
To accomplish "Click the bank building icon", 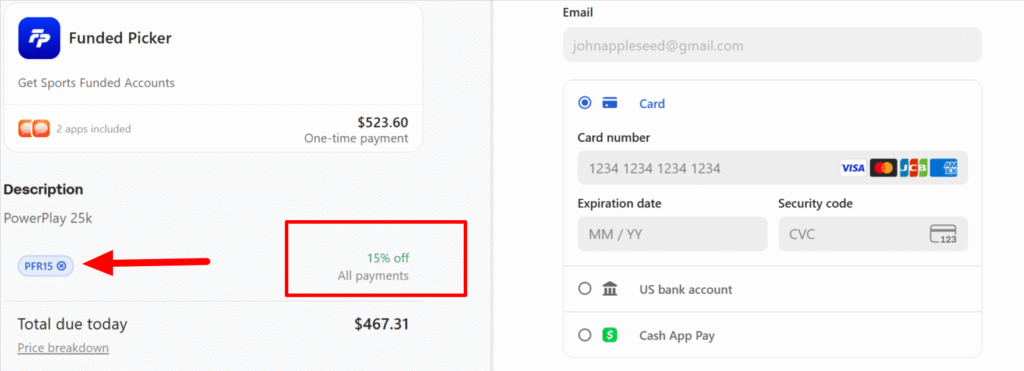I will click(610, 289).
